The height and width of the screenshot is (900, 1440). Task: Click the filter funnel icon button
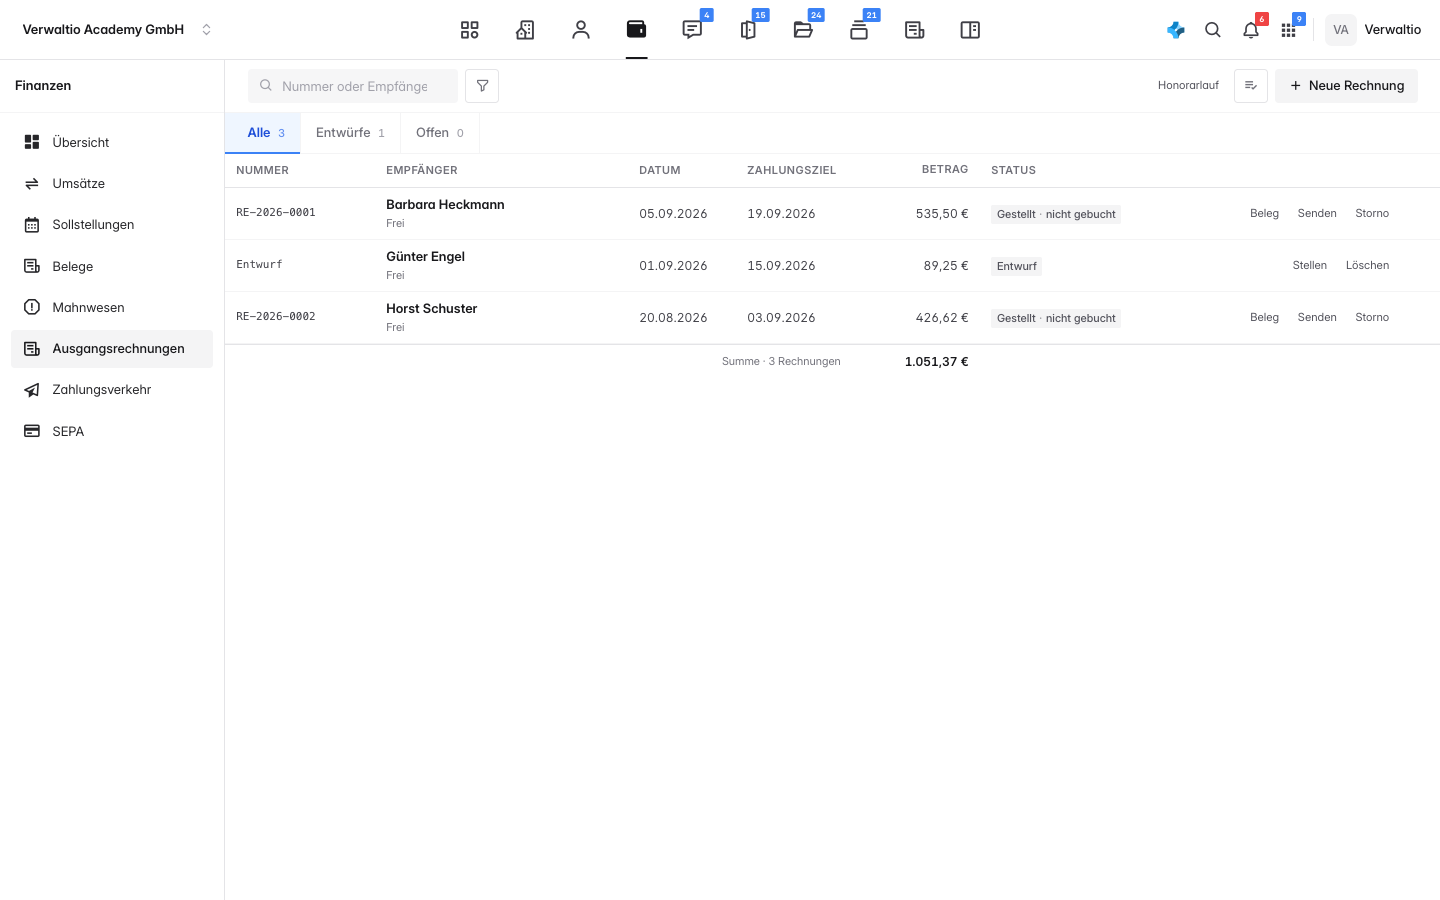pyautogui.click(x=482, y=86)
